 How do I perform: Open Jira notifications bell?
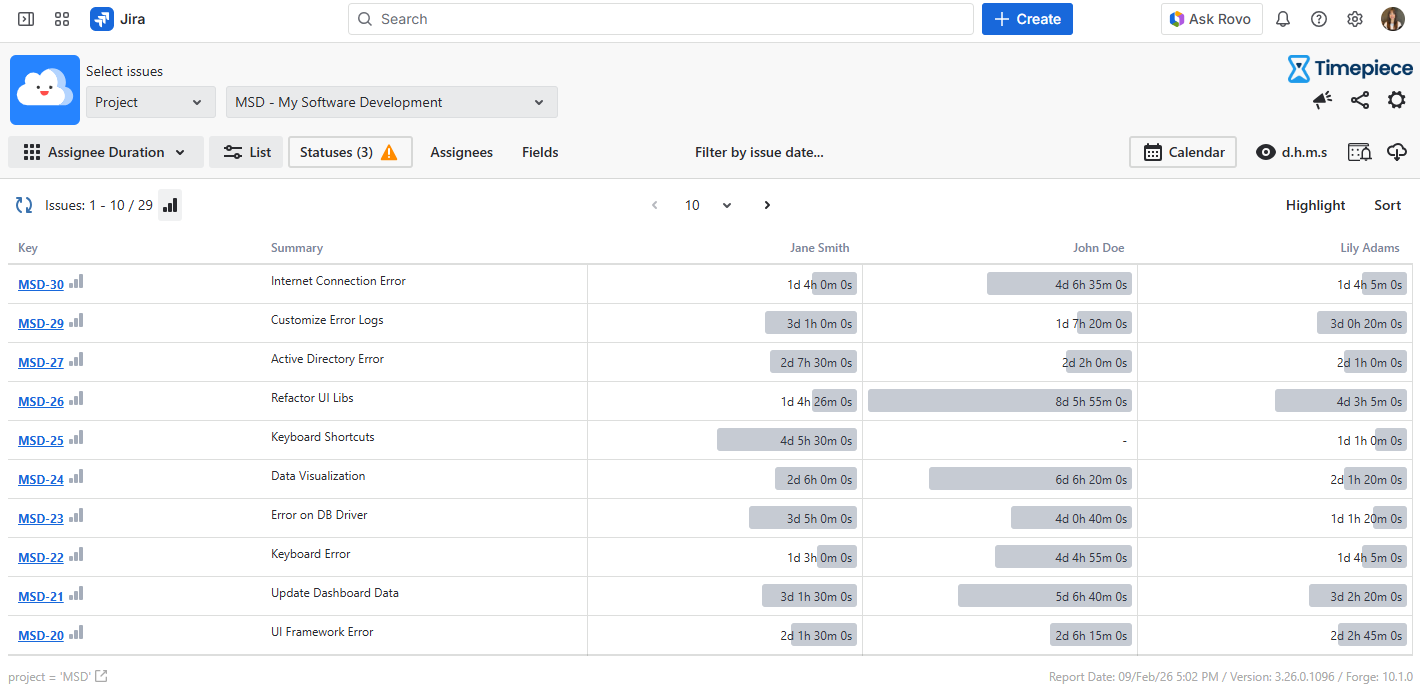pos(1283,19)
